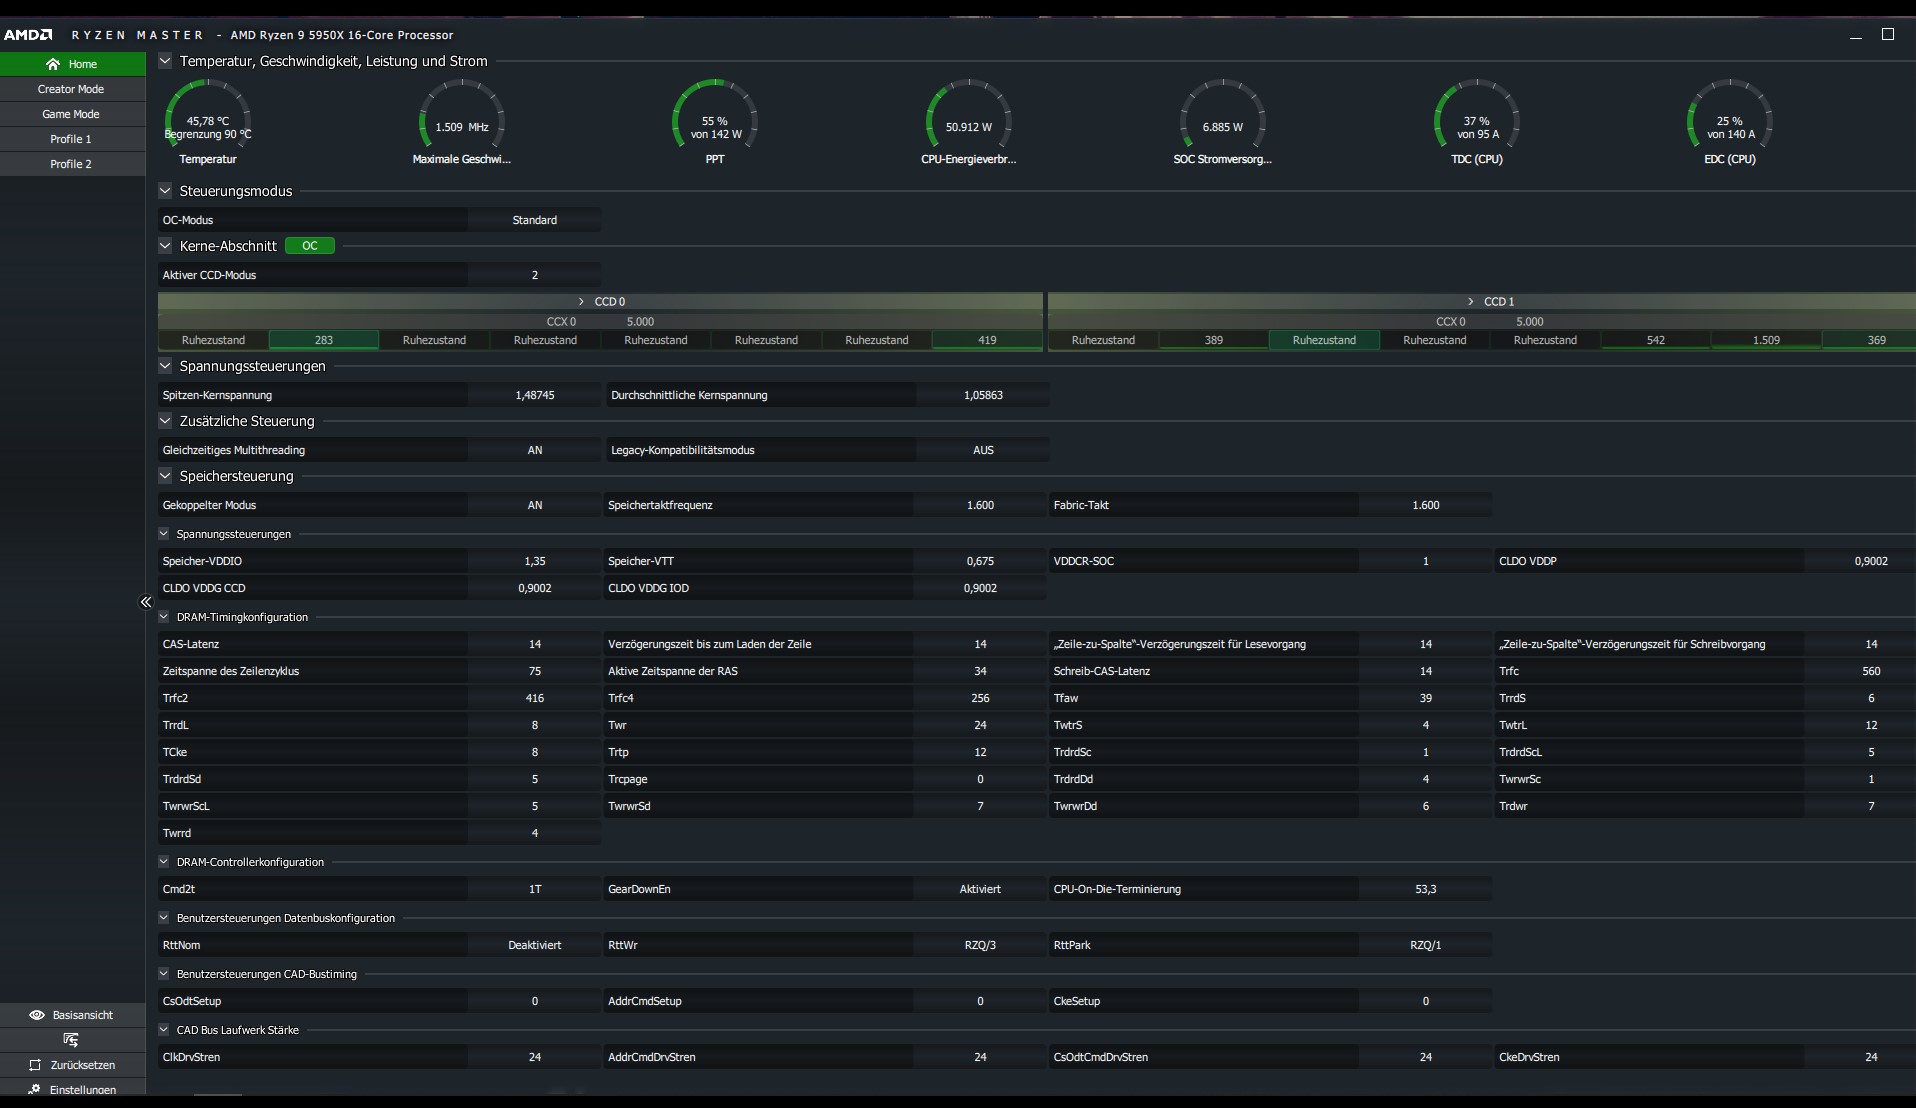This screenshot has height=1108, width=1916.
Task: Click the GearDownEn value Aktiviert
Action: pos(980,889)
